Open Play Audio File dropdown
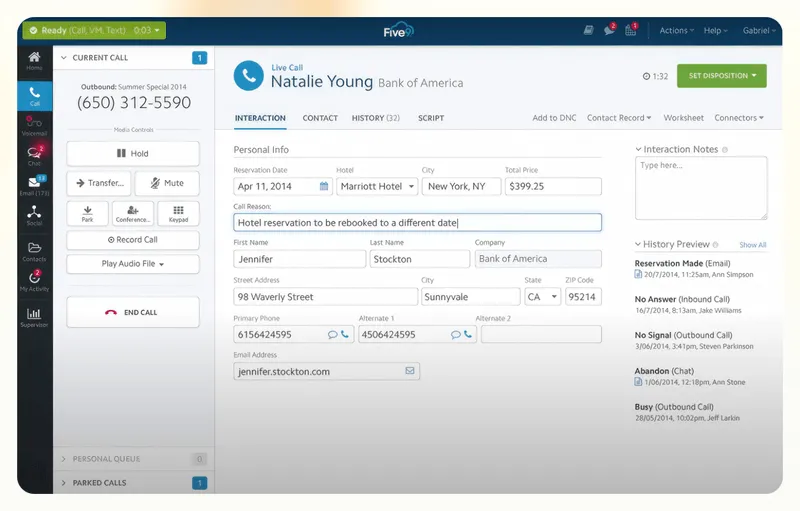The width and height of the screenshot is (800, 511). (x=133, y=264)
